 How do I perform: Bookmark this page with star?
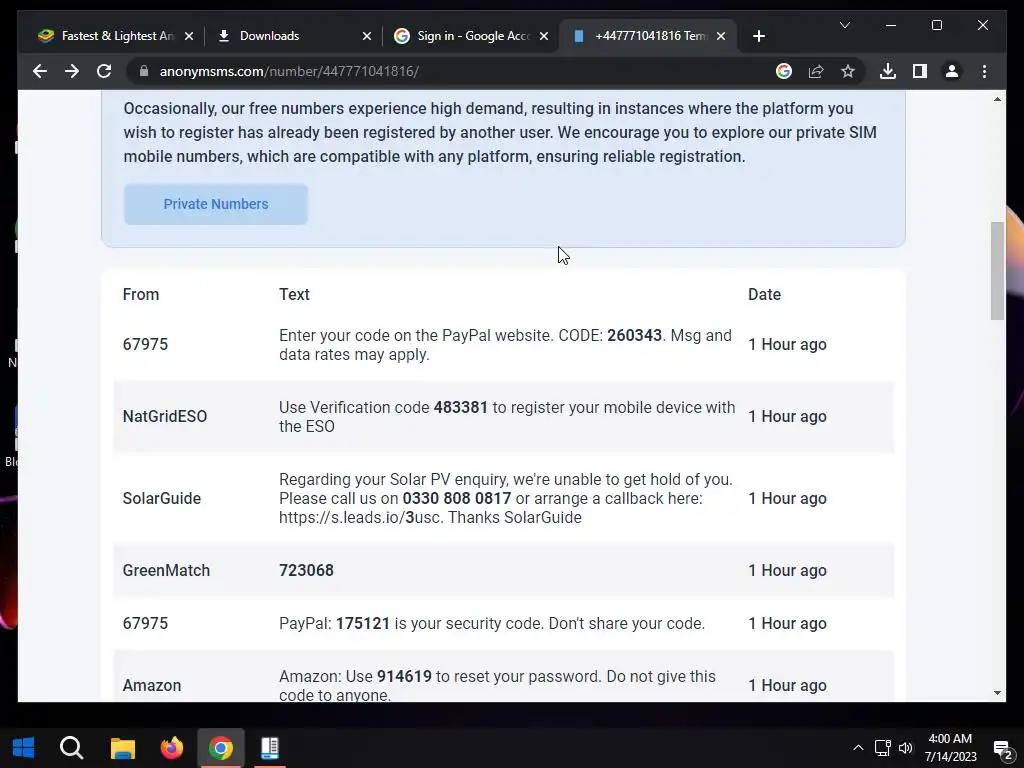pyautogui.click(x=848, y=71)
